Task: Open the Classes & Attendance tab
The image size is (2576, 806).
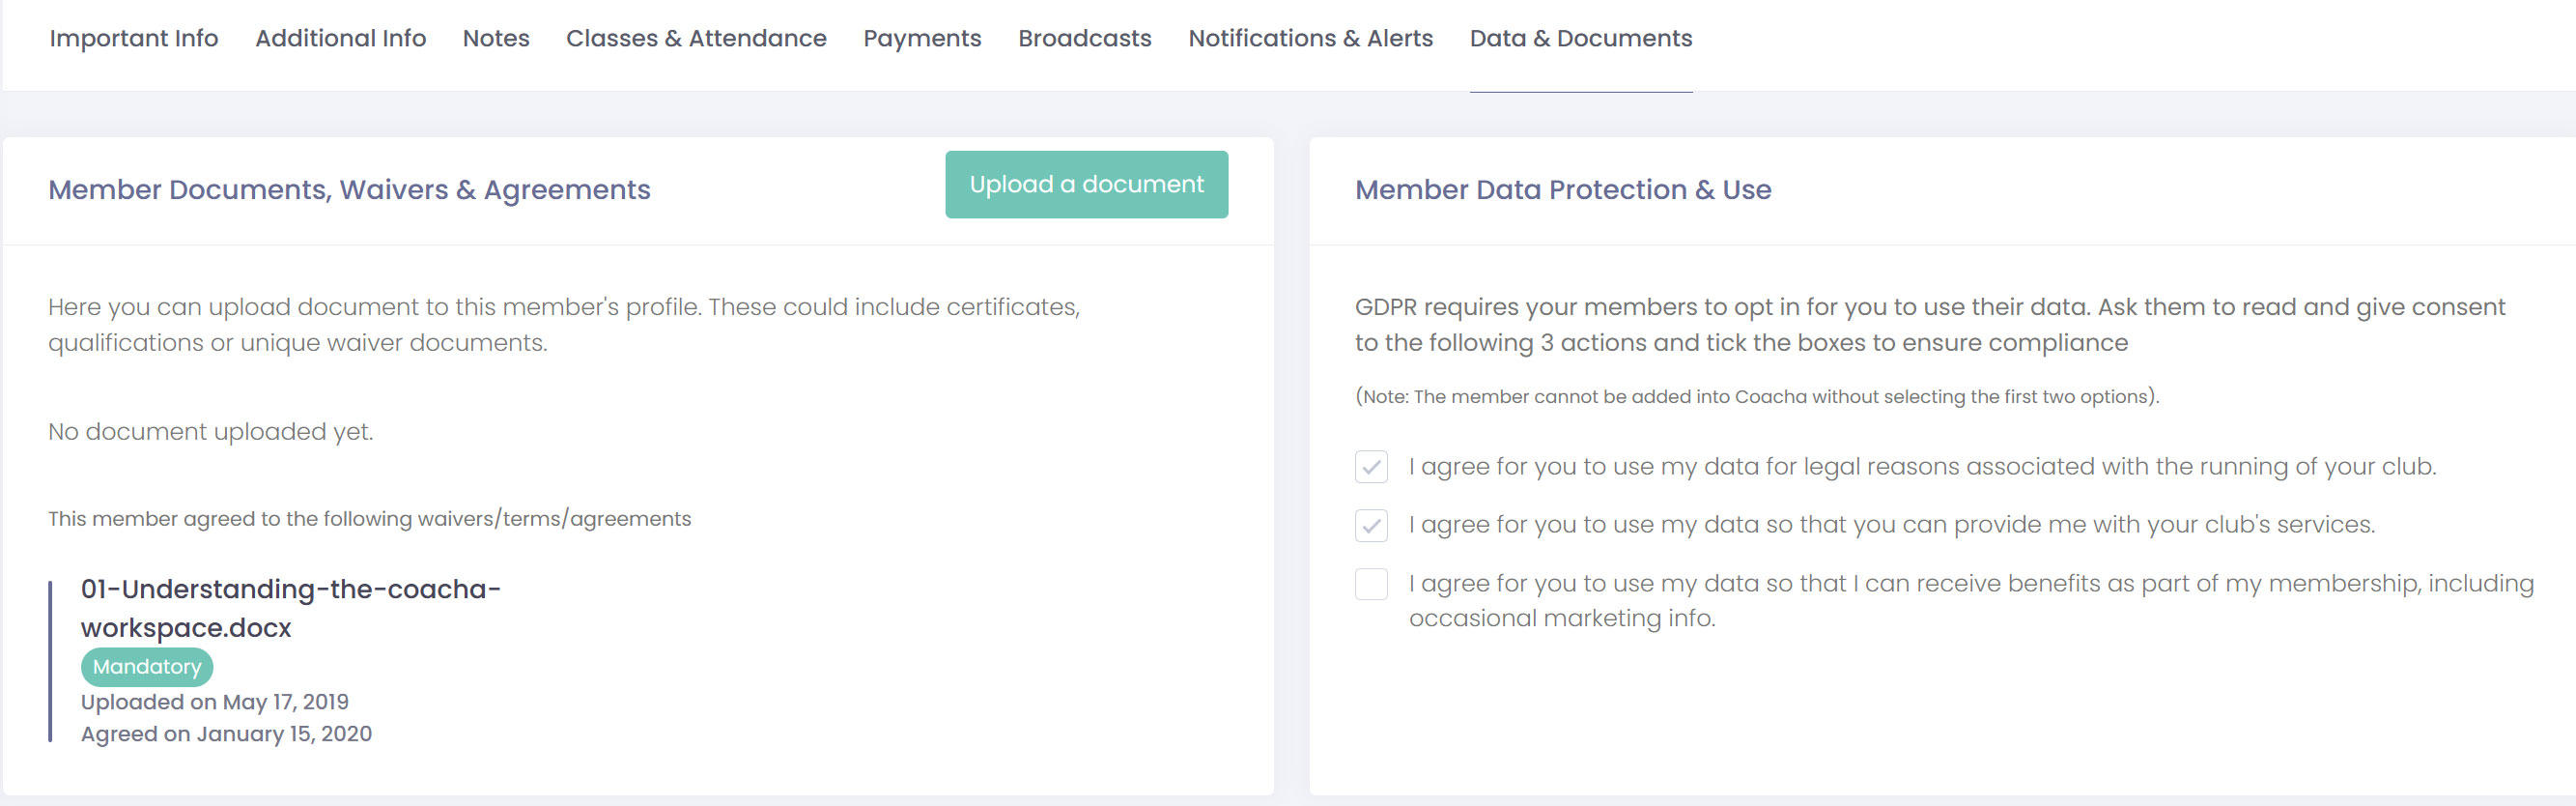Action: (696, 38)
